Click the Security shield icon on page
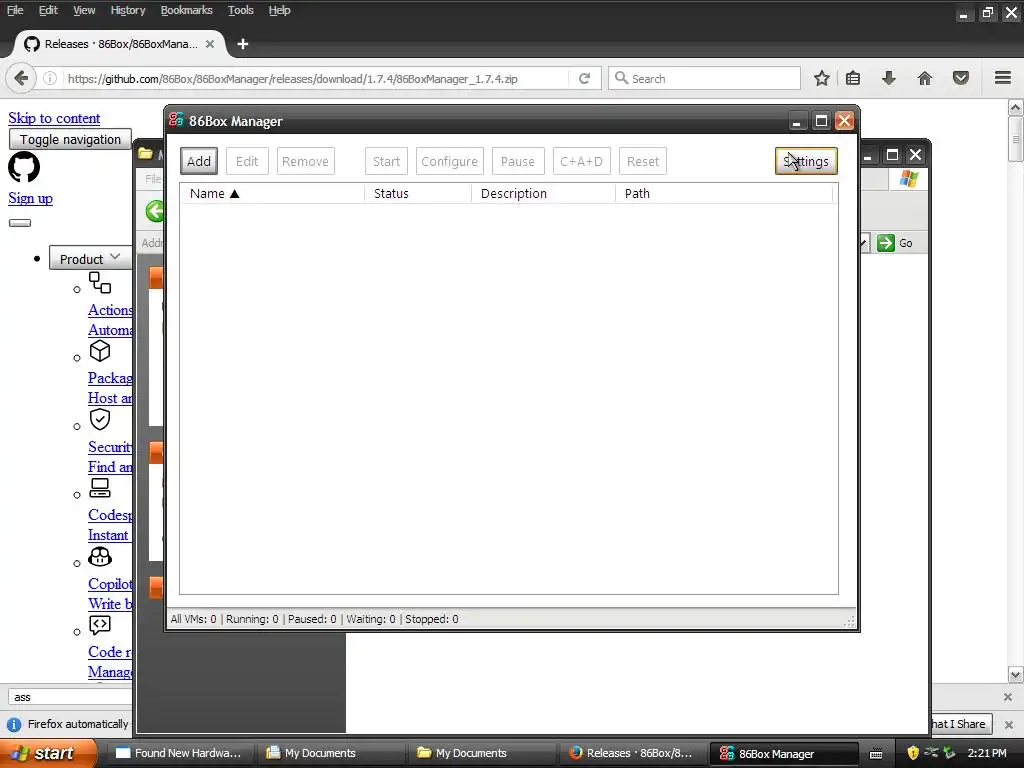Viewport: 1024px width, 768px height. (x=100, y=419)
